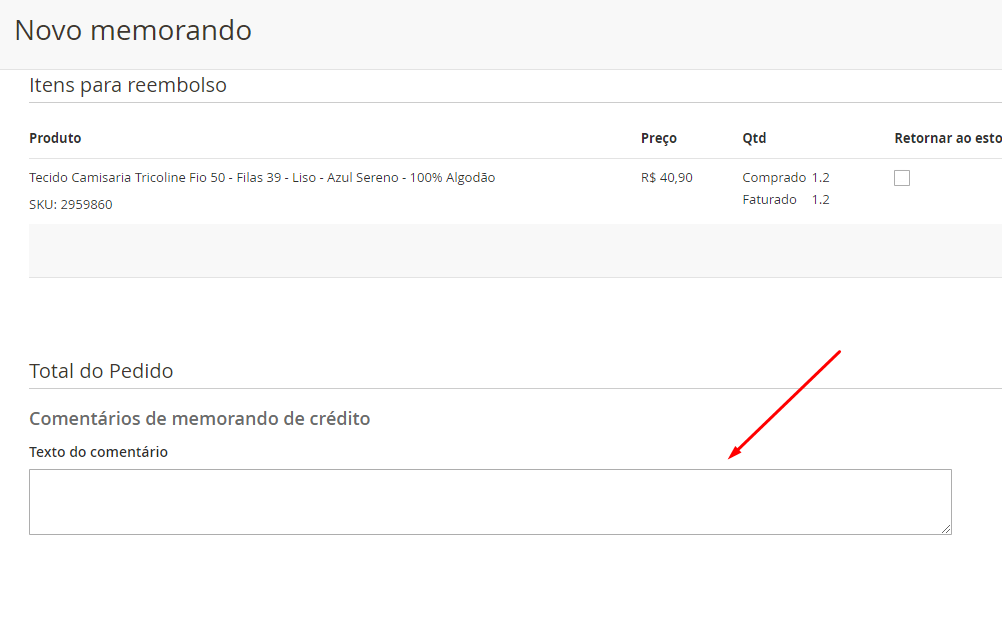This screenshot has width=1002, height=619.
Task: Click the Preço column header
Action: [x=658, y=138]
